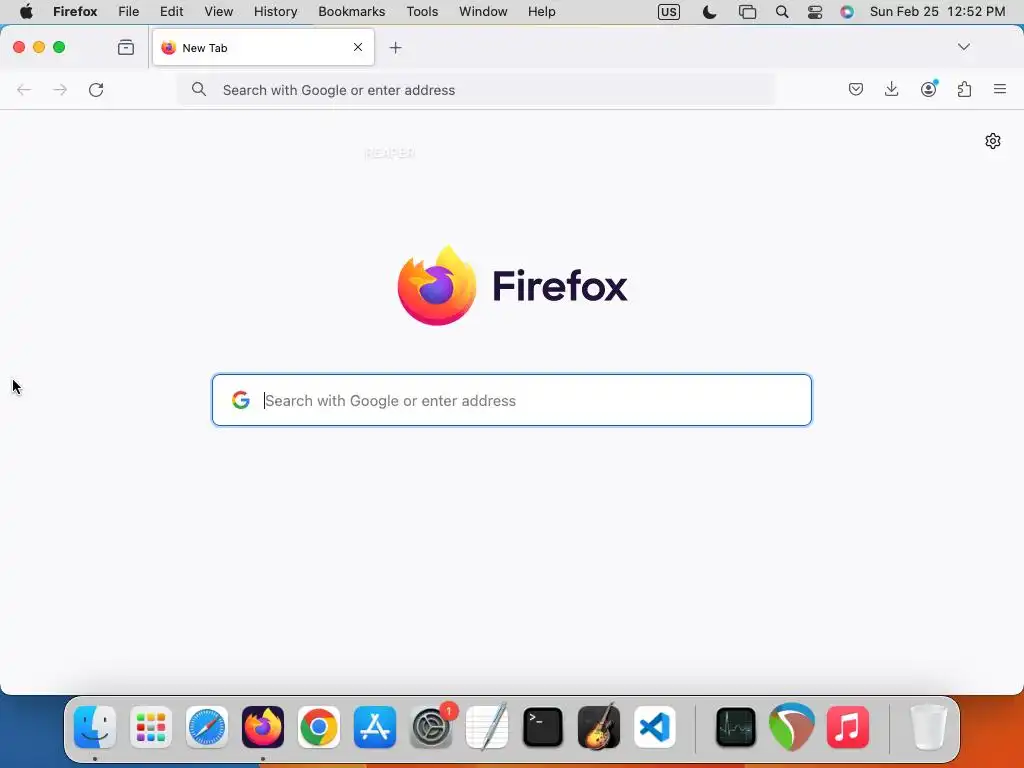This screenshot has width=1024, height=768.
Task: Open the Window menu
Action: [x=483, y=12]
